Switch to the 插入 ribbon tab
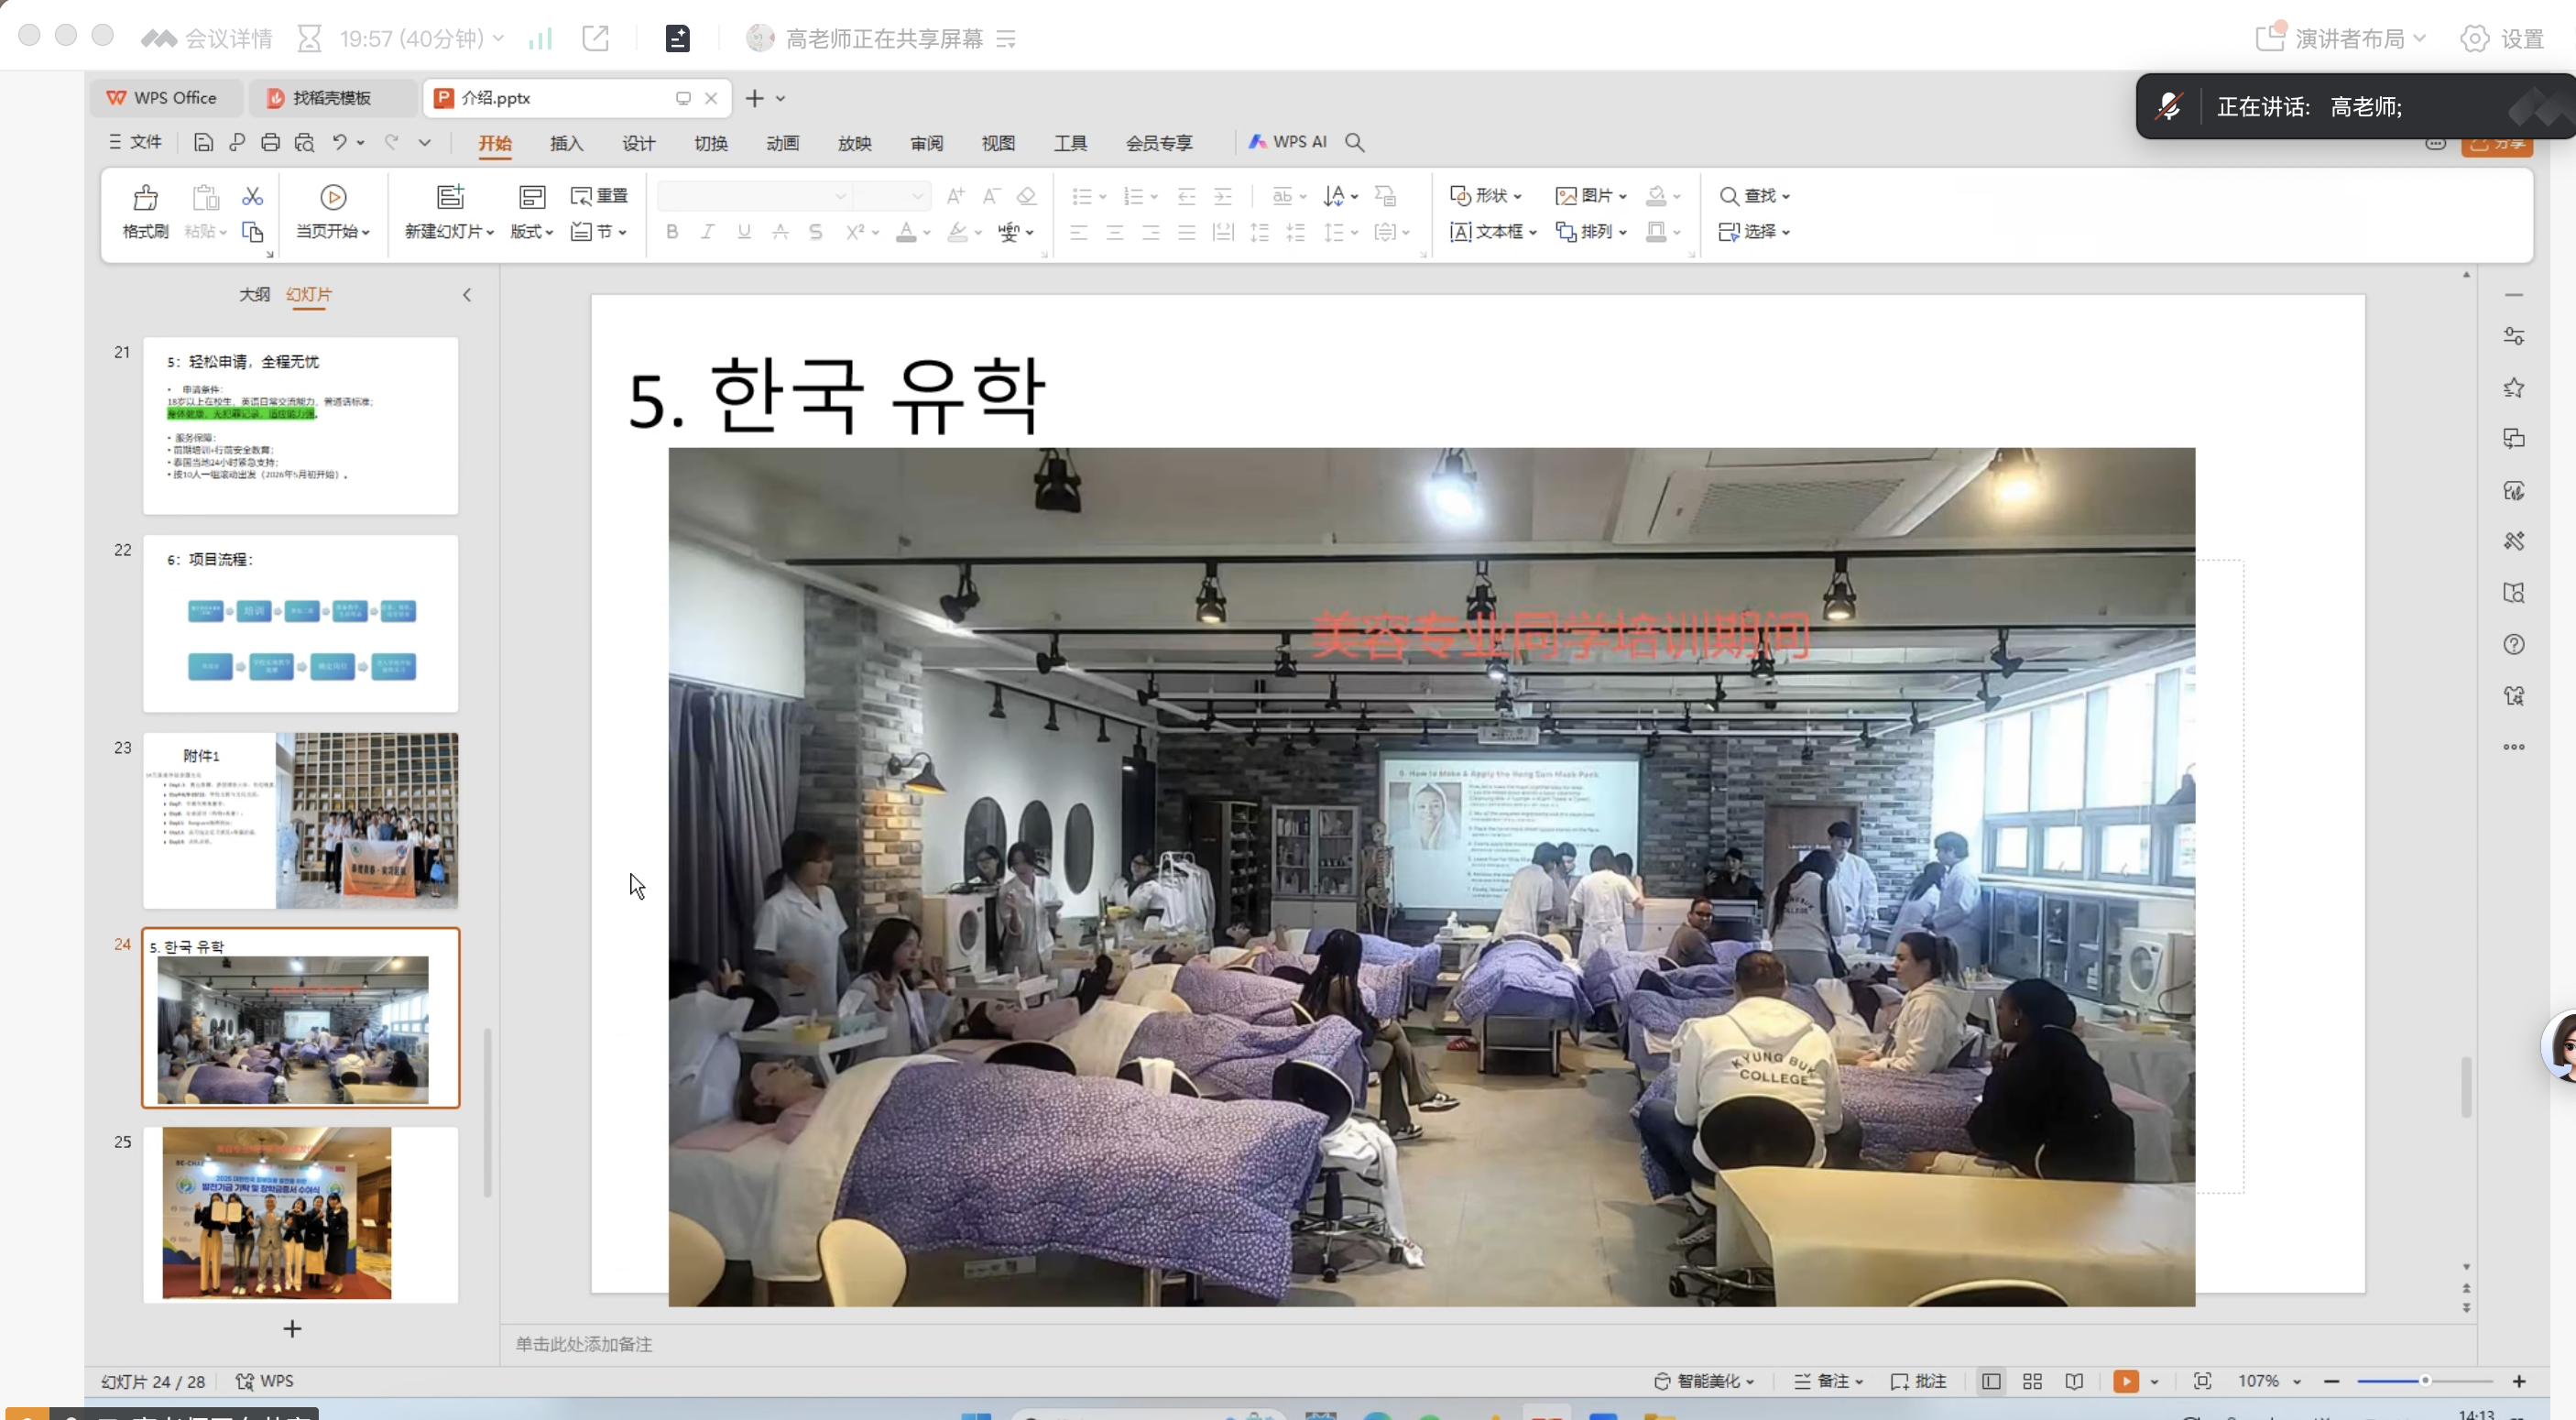 [566, 144]
